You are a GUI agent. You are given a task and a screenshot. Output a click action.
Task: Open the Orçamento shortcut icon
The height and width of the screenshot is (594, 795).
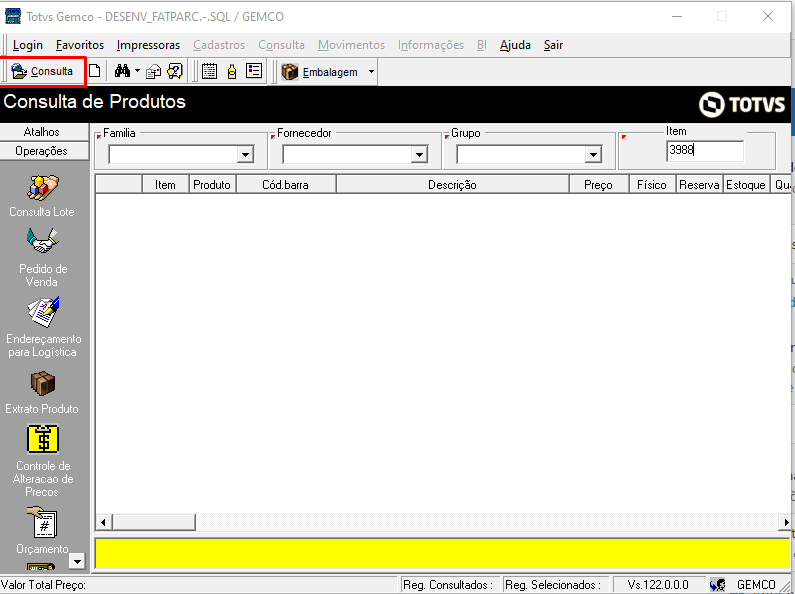[43, 530]
